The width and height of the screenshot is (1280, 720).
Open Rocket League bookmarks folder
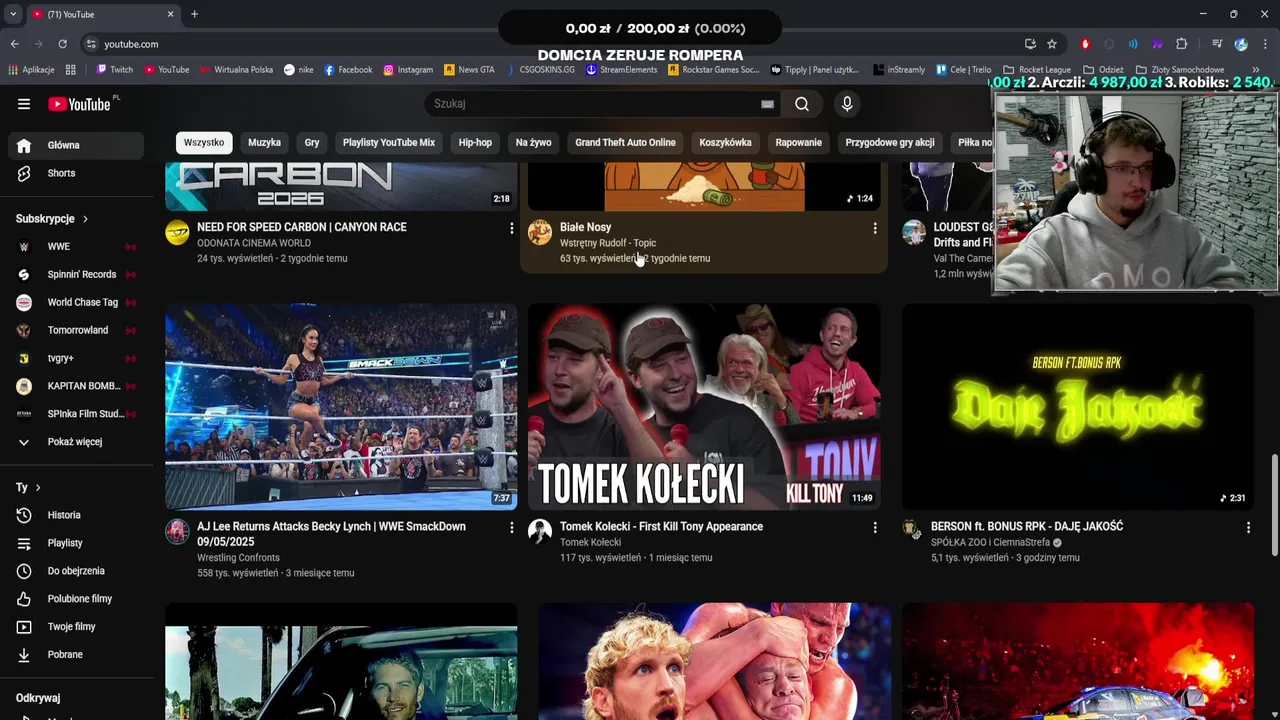tap(1037, 70)
